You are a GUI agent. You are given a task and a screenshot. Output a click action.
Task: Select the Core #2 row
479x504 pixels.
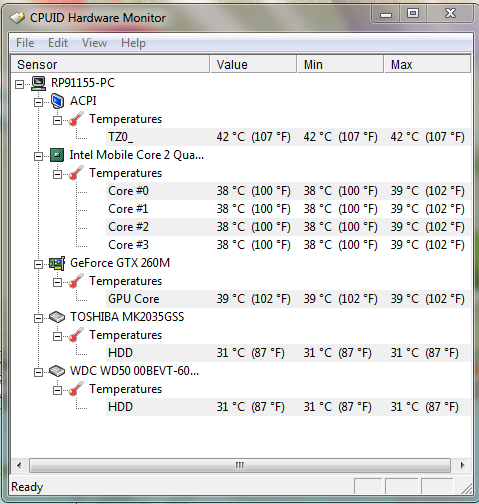pos(288,227)
